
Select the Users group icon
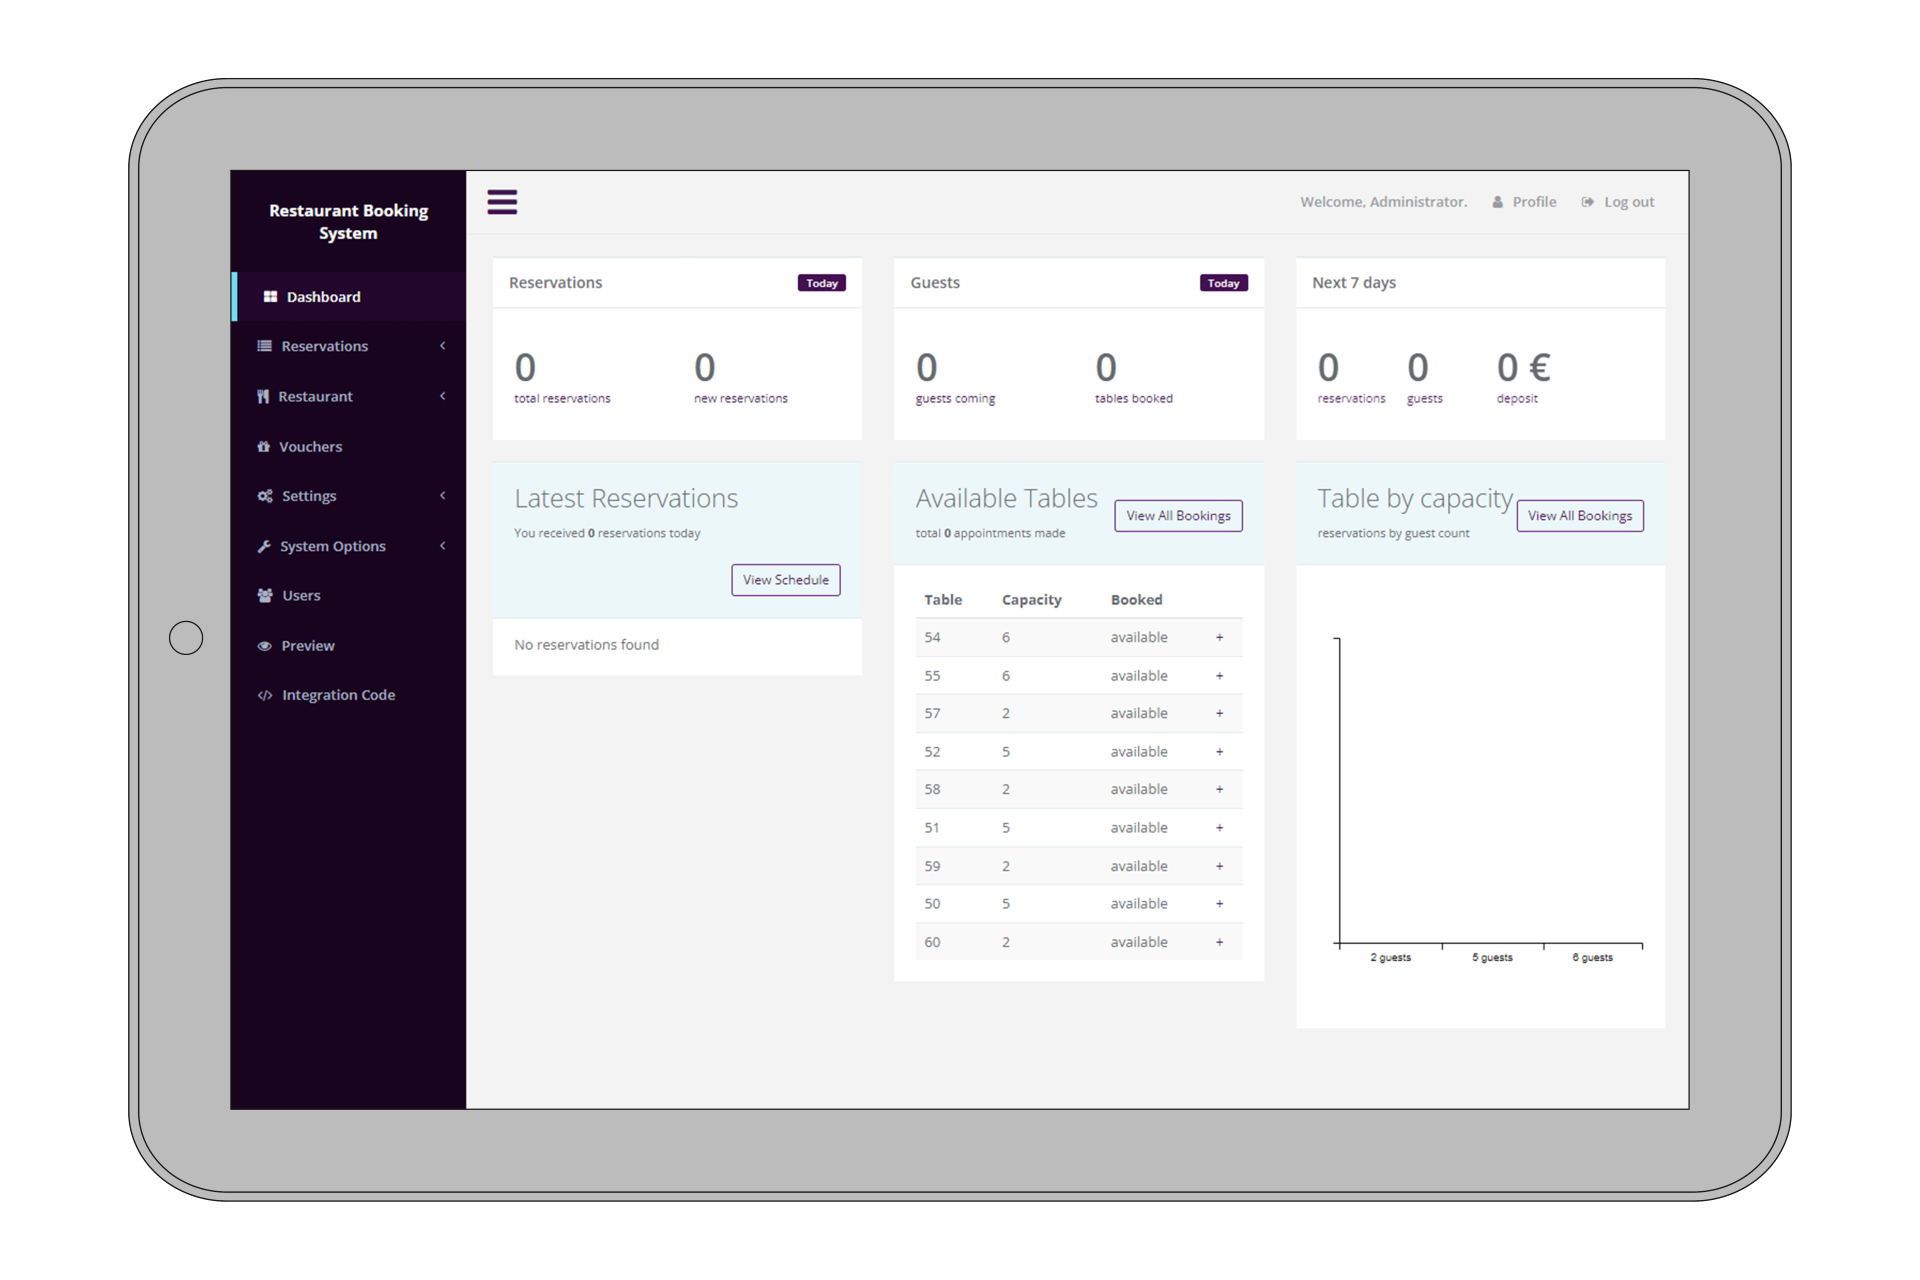264,595
